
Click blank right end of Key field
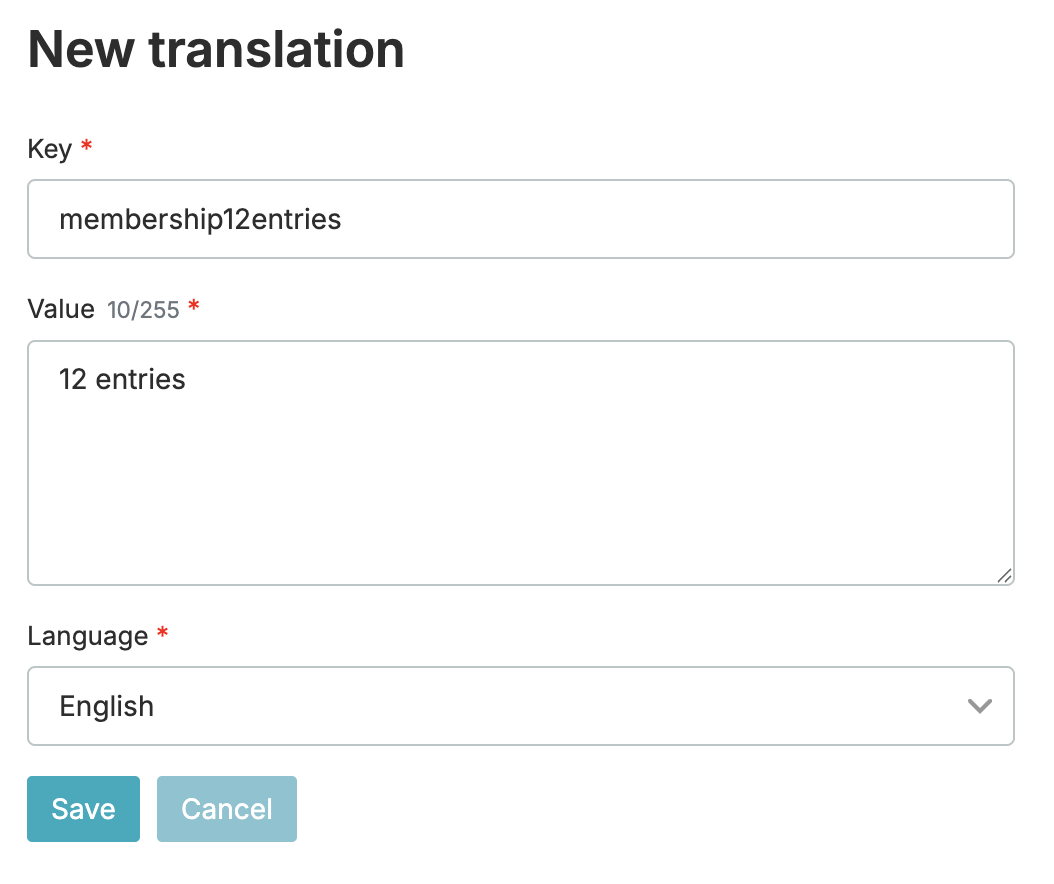[x=850, y=219]
